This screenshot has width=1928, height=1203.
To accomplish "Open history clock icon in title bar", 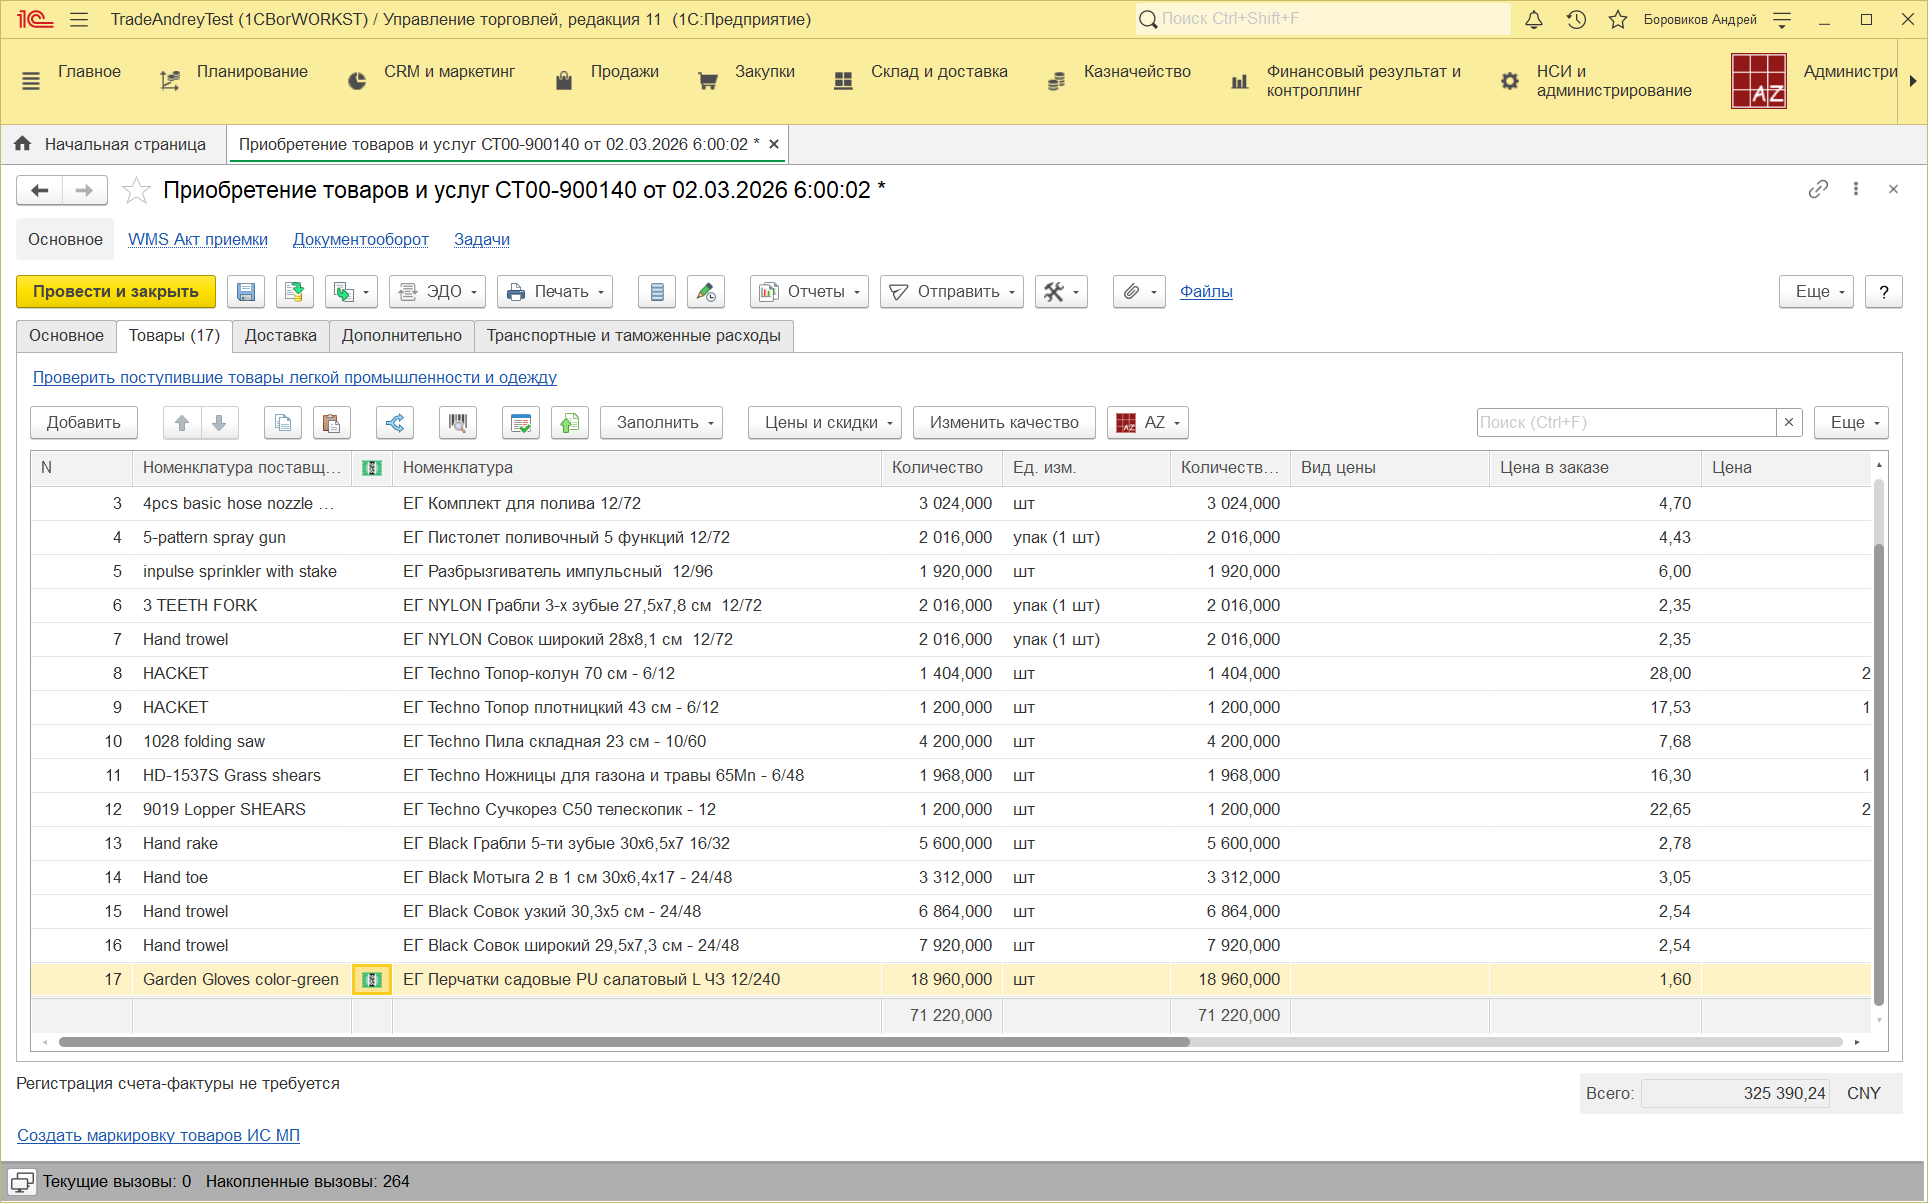I will [x=1576, y=20].
